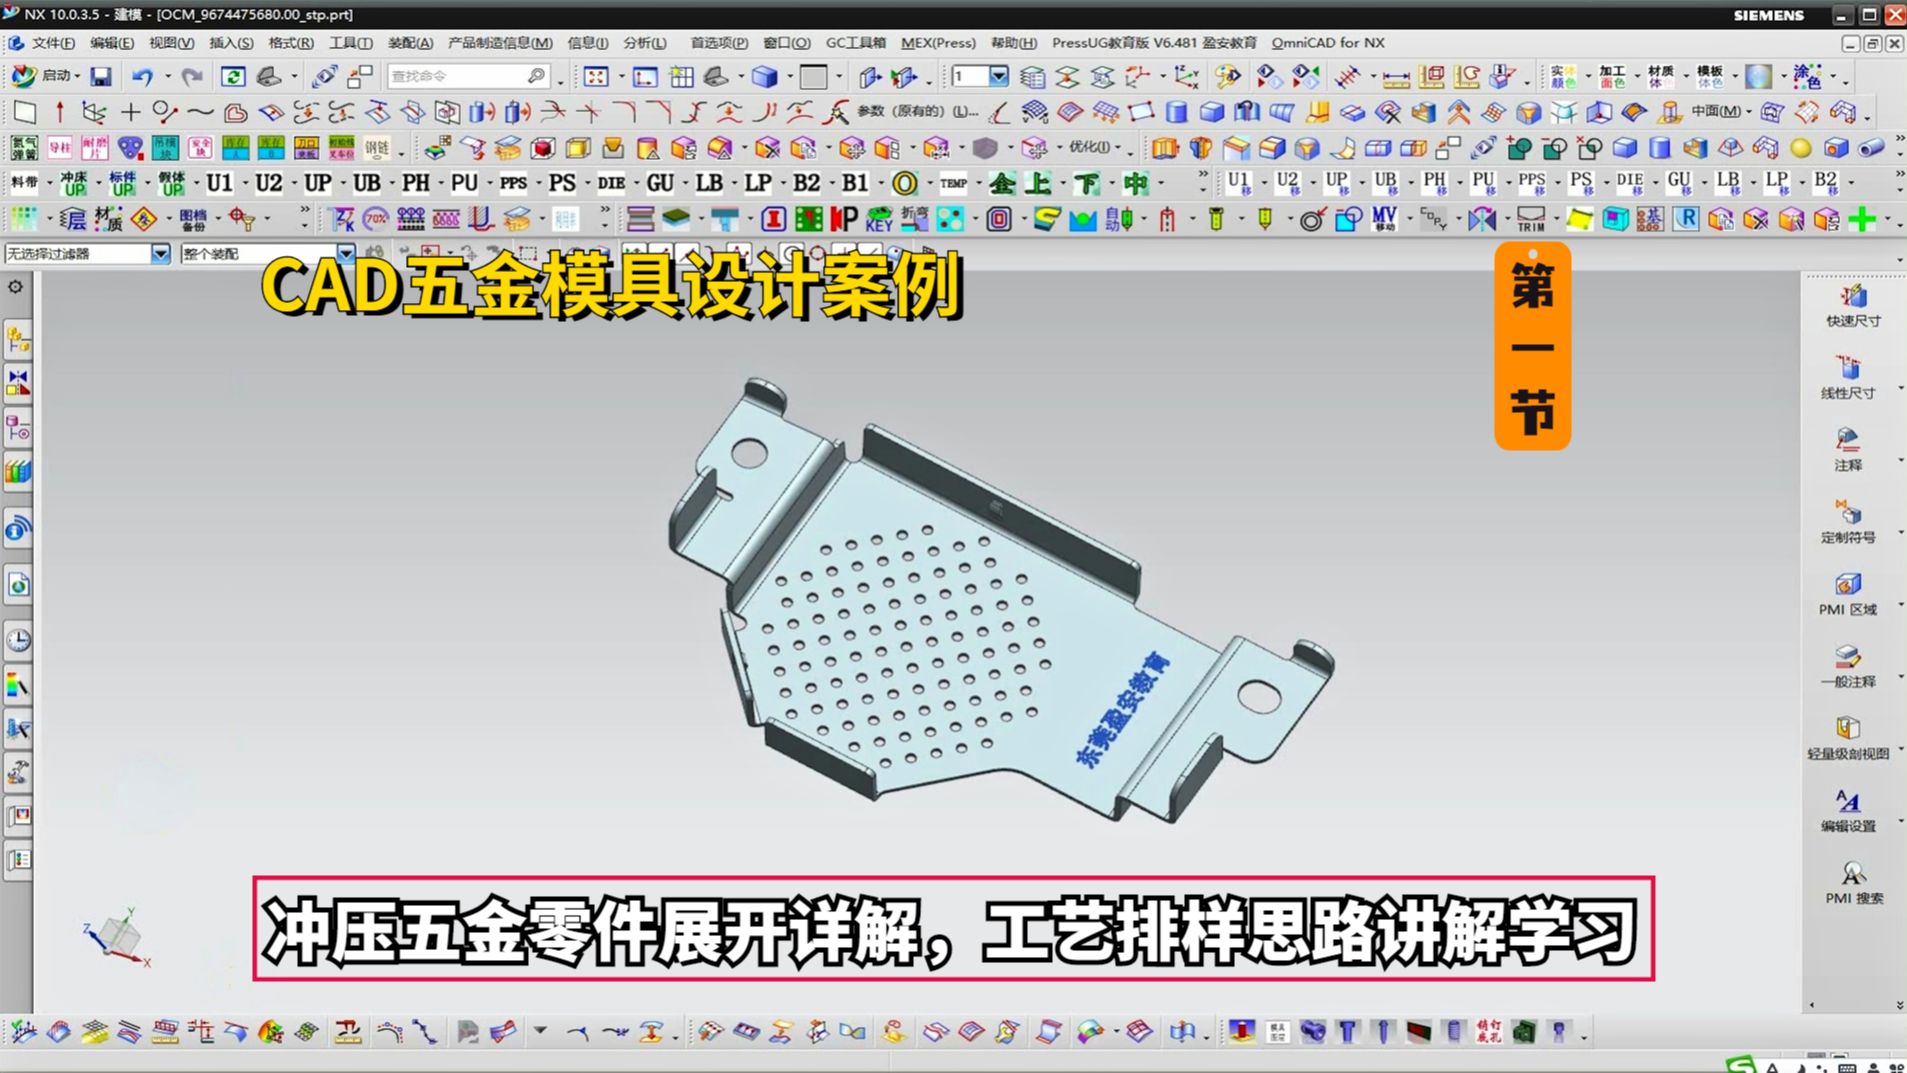
Task: Click the point plus icon
Action: 130,112
